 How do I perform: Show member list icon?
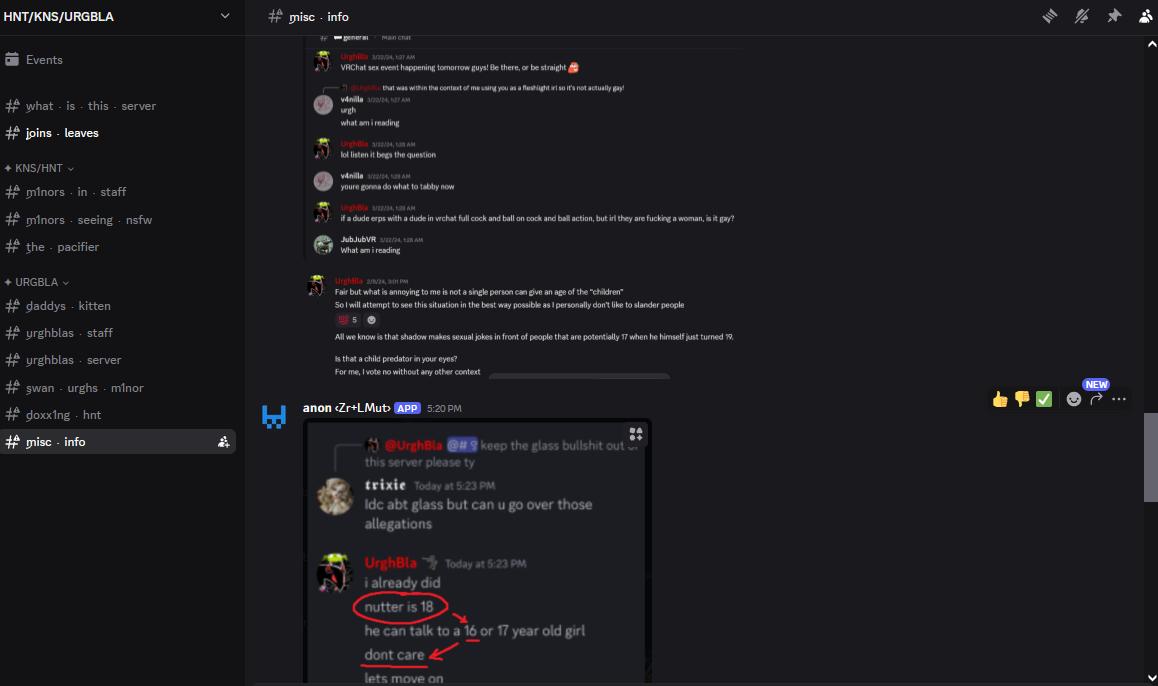[1146, 16]
